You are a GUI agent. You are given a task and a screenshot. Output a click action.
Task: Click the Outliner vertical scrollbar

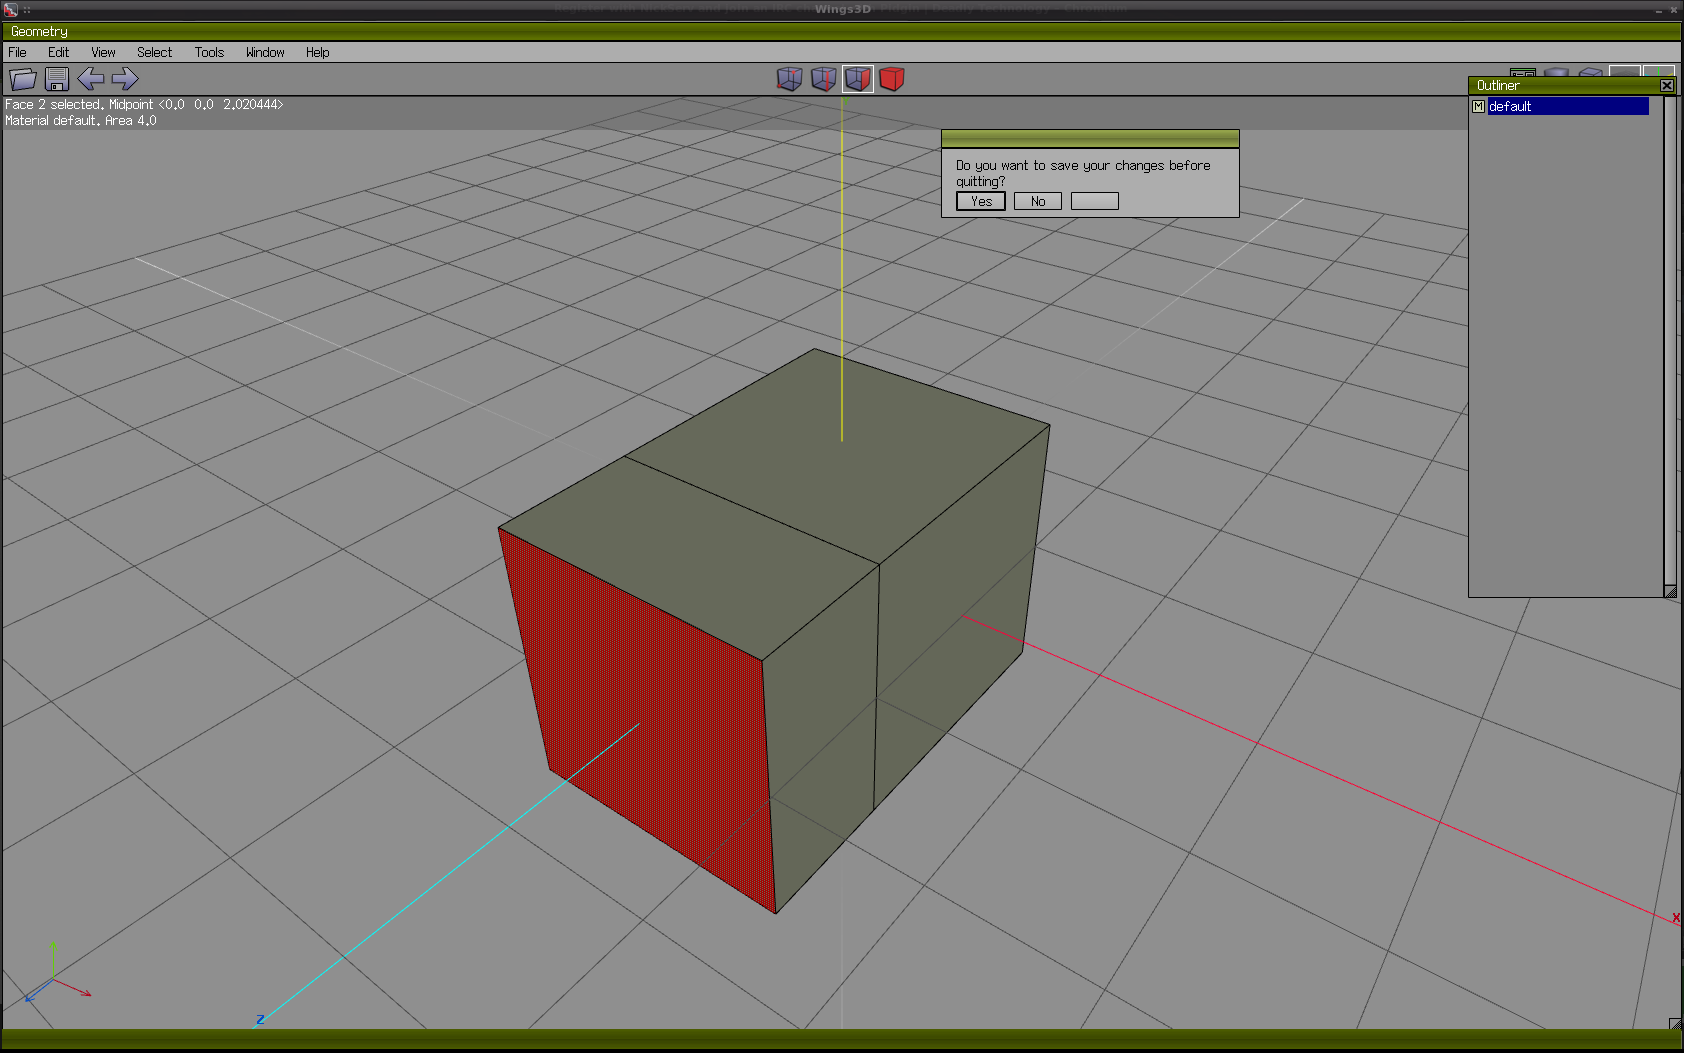(1669, 340)
